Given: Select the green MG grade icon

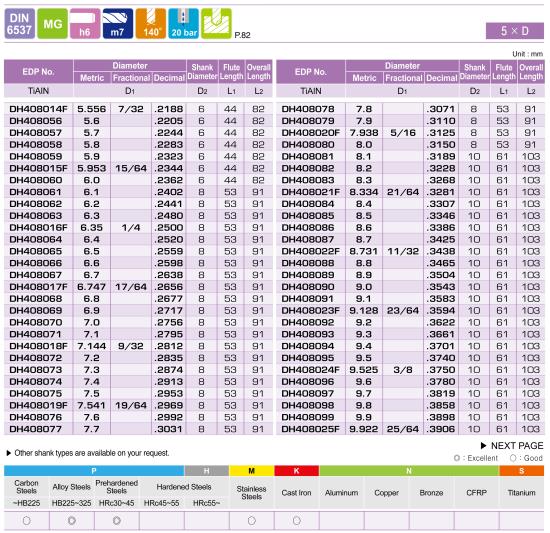Looking at the screenshot, I should coord(52,24).
